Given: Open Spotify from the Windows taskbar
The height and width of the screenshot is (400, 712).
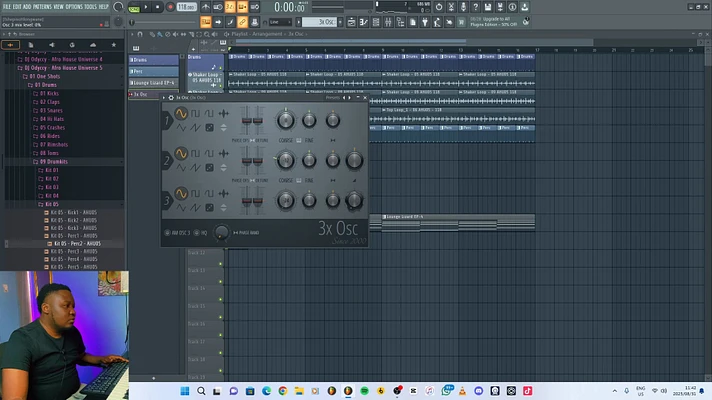Looking at the screenshot, I should pos(364,391).
